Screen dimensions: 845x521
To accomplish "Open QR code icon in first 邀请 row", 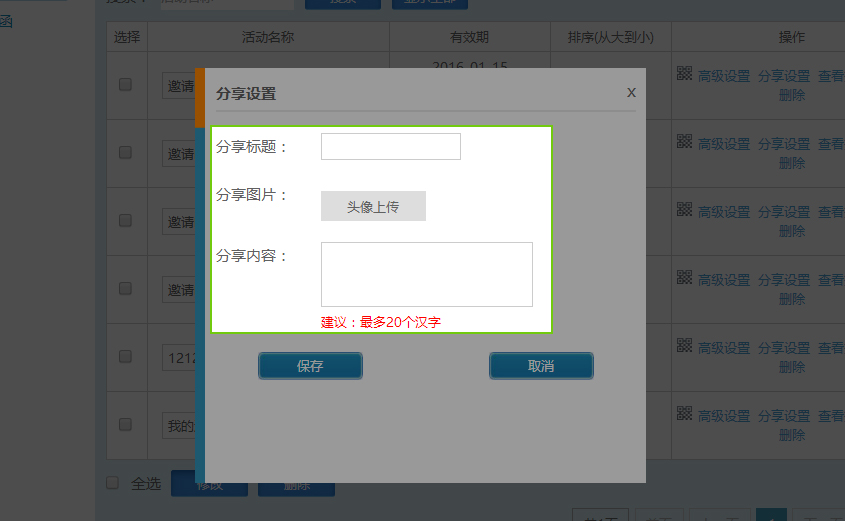I will [684, 73].
